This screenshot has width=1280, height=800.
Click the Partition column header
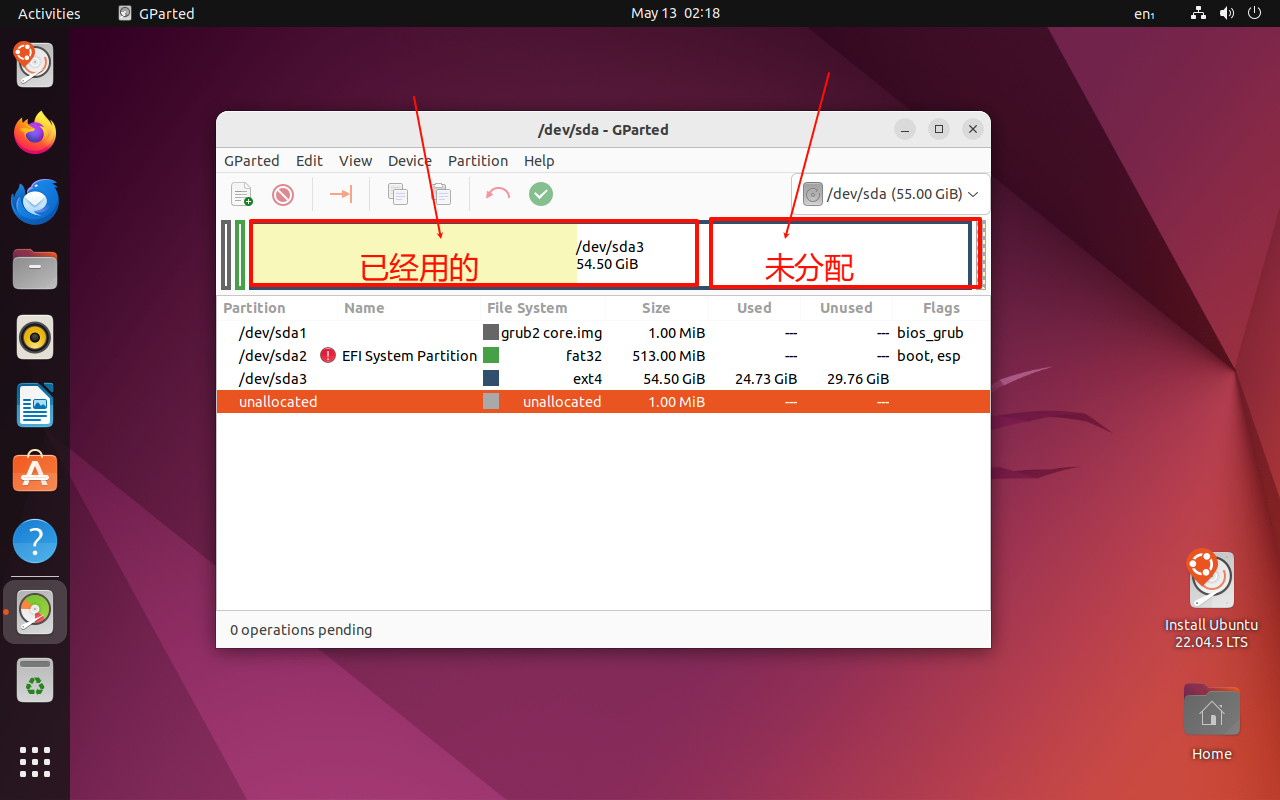(x=254, y=308)
